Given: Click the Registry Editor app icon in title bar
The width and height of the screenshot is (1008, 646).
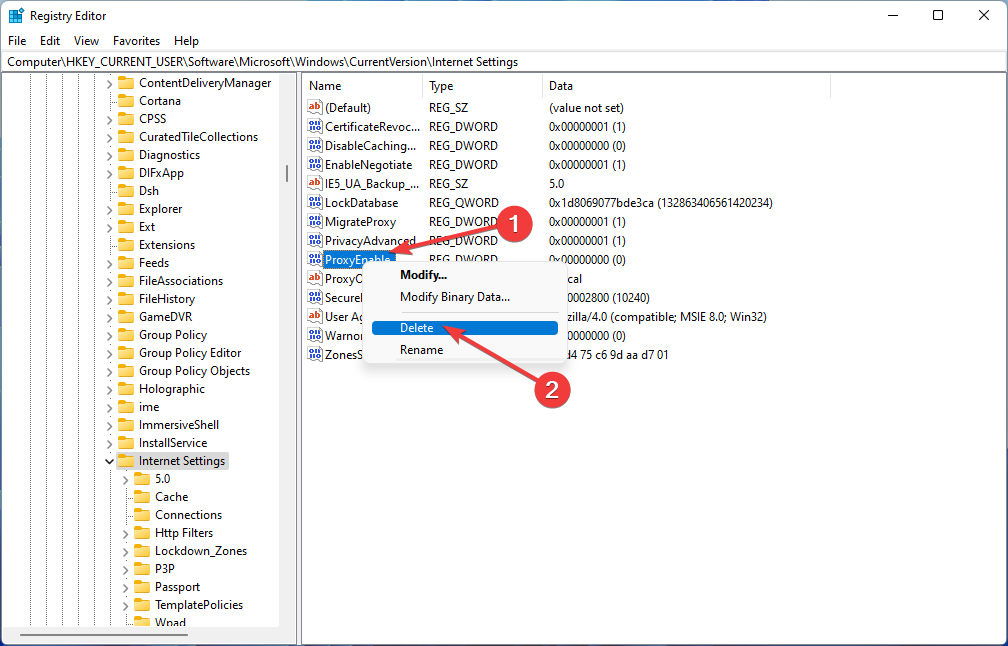Looking at the screenshot, I should point(16,15).
